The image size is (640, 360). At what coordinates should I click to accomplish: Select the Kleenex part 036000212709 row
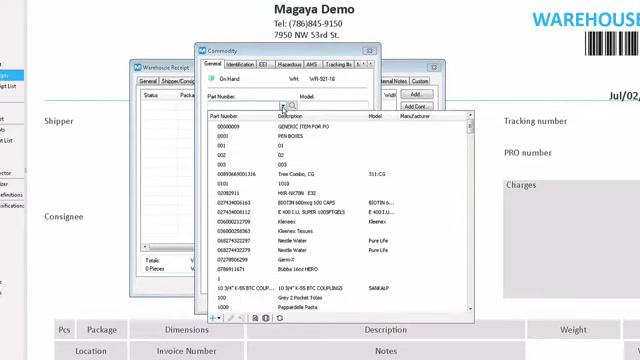338,222
